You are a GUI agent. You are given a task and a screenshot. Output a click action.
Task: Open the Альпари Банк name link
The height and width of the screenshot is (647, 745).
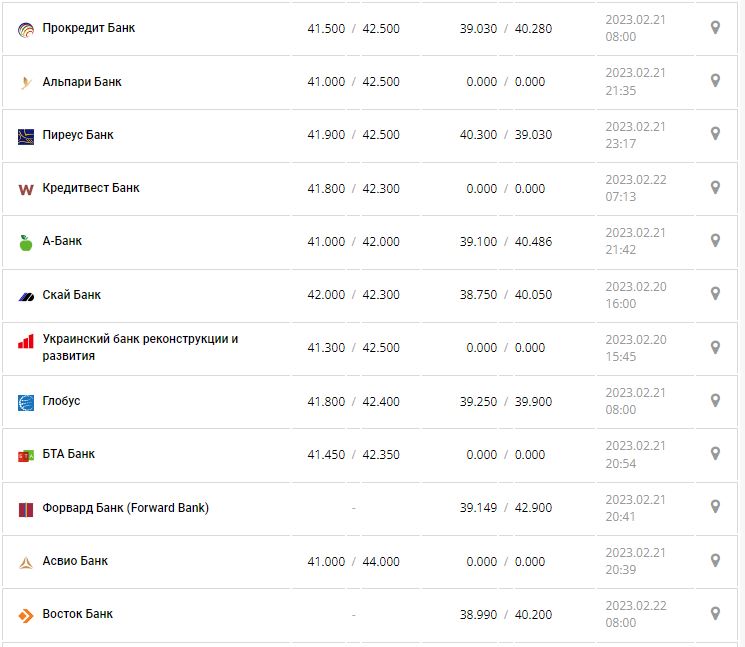pyautogui.click(x=83, y=81)
